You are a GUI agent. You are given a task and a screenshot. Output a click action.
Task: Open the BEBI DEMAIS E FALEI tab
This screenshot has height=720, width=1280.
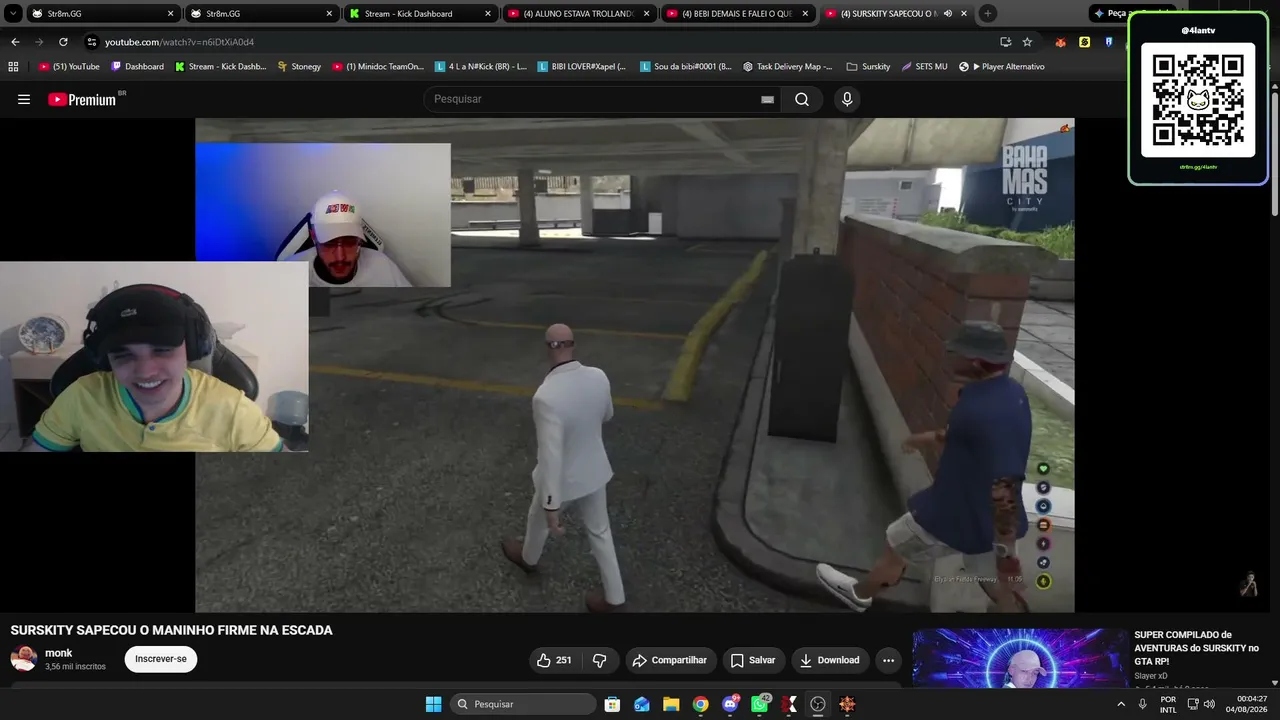[x=739, y=14]
